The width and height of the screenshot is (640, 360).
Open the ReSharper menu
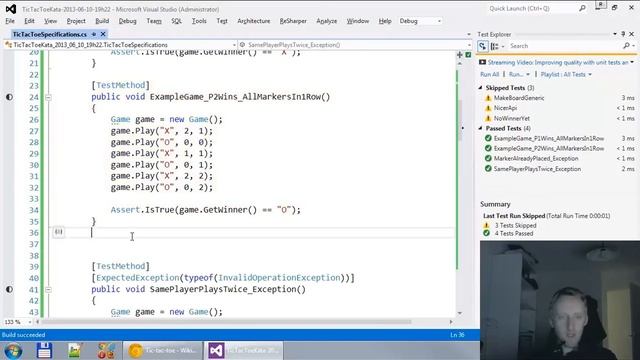(293, 21)
